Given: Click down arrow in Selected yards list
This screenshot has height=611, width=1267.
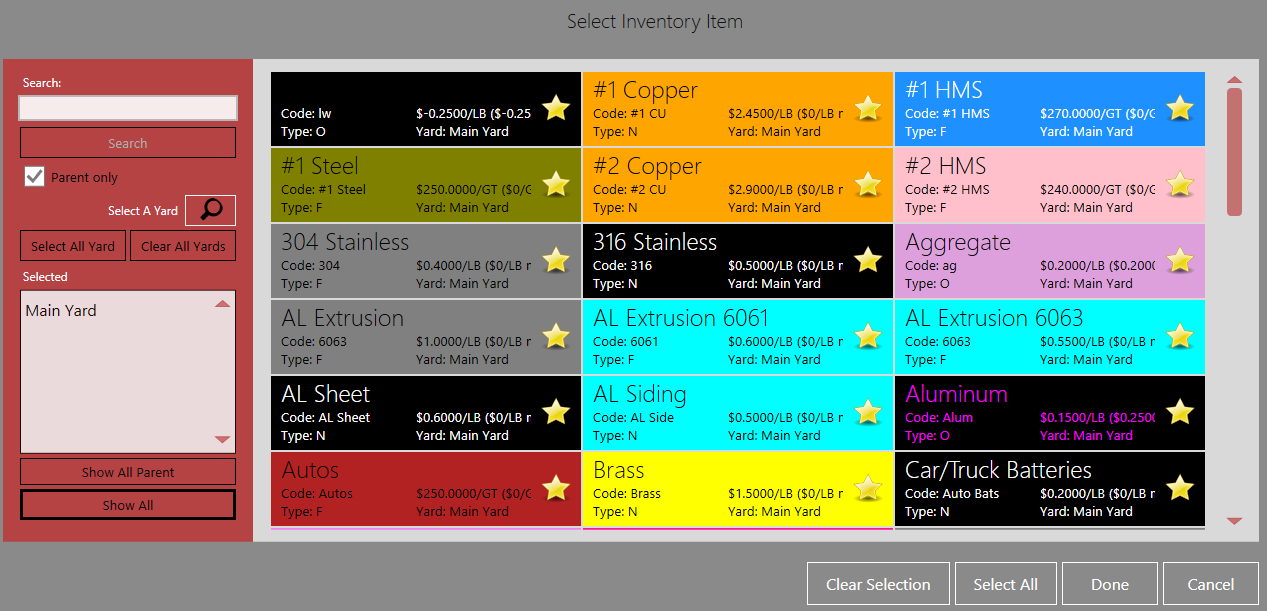Looking at the screenshot, I should coord(223,439).
